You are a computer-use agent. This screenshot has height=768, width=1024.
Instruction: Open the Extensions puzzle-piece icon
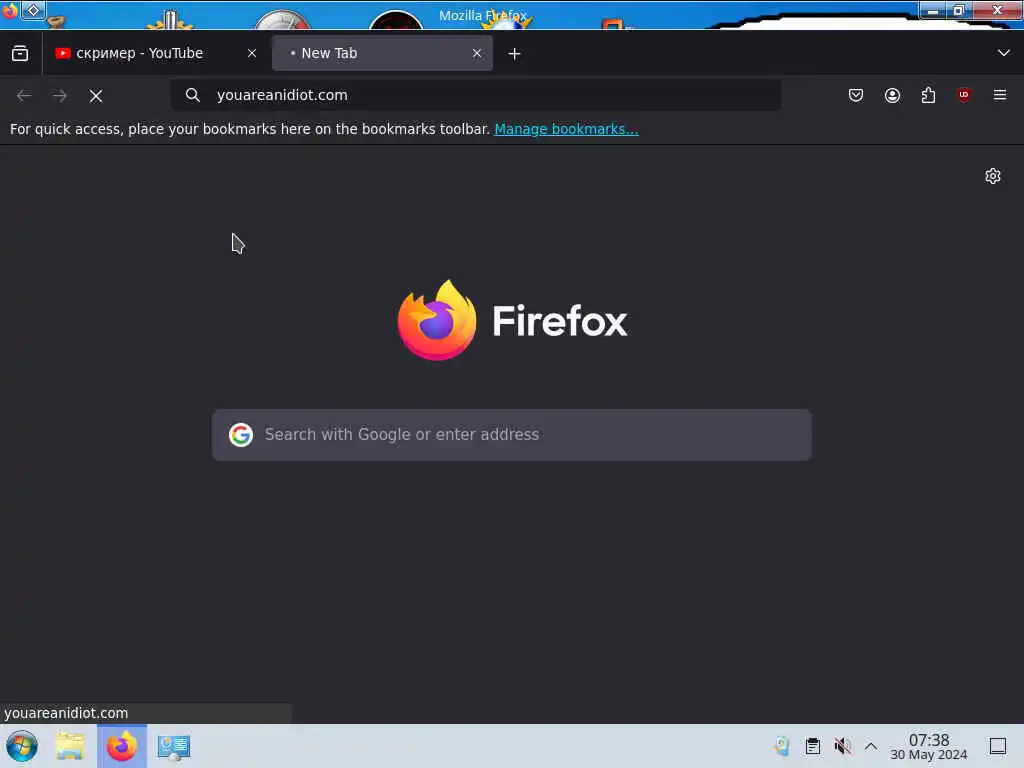(x=928, y=95)
